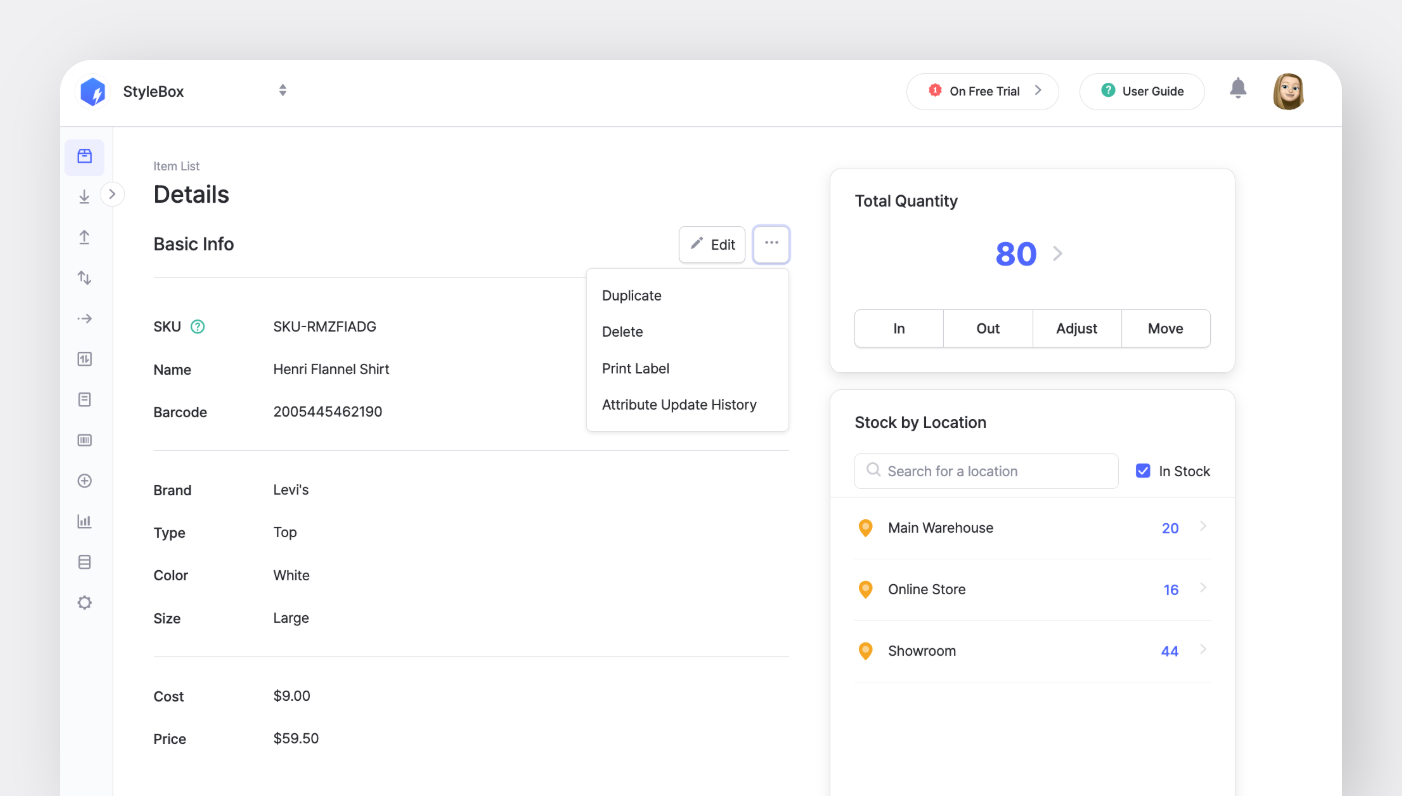
Task: Click the Stock In download arrow icon
Action: point(85,197)
